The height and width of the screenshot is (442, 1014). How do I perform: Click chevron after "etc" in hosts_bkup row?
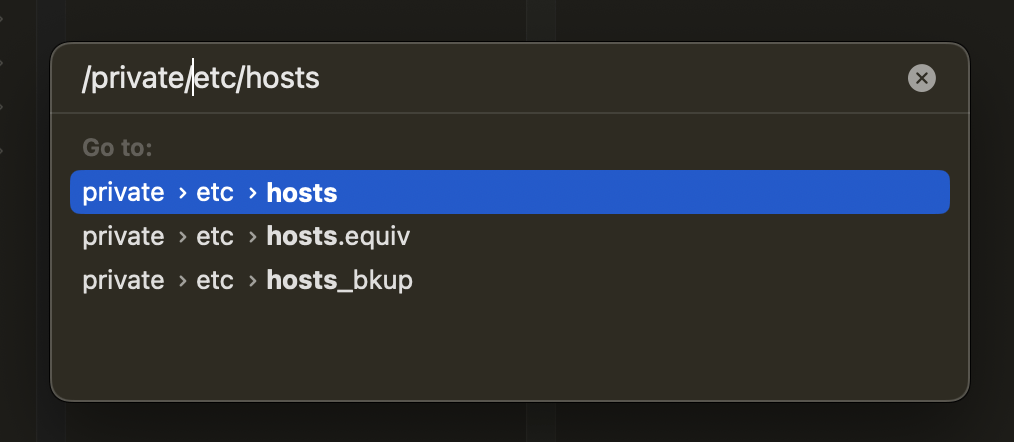250,281
